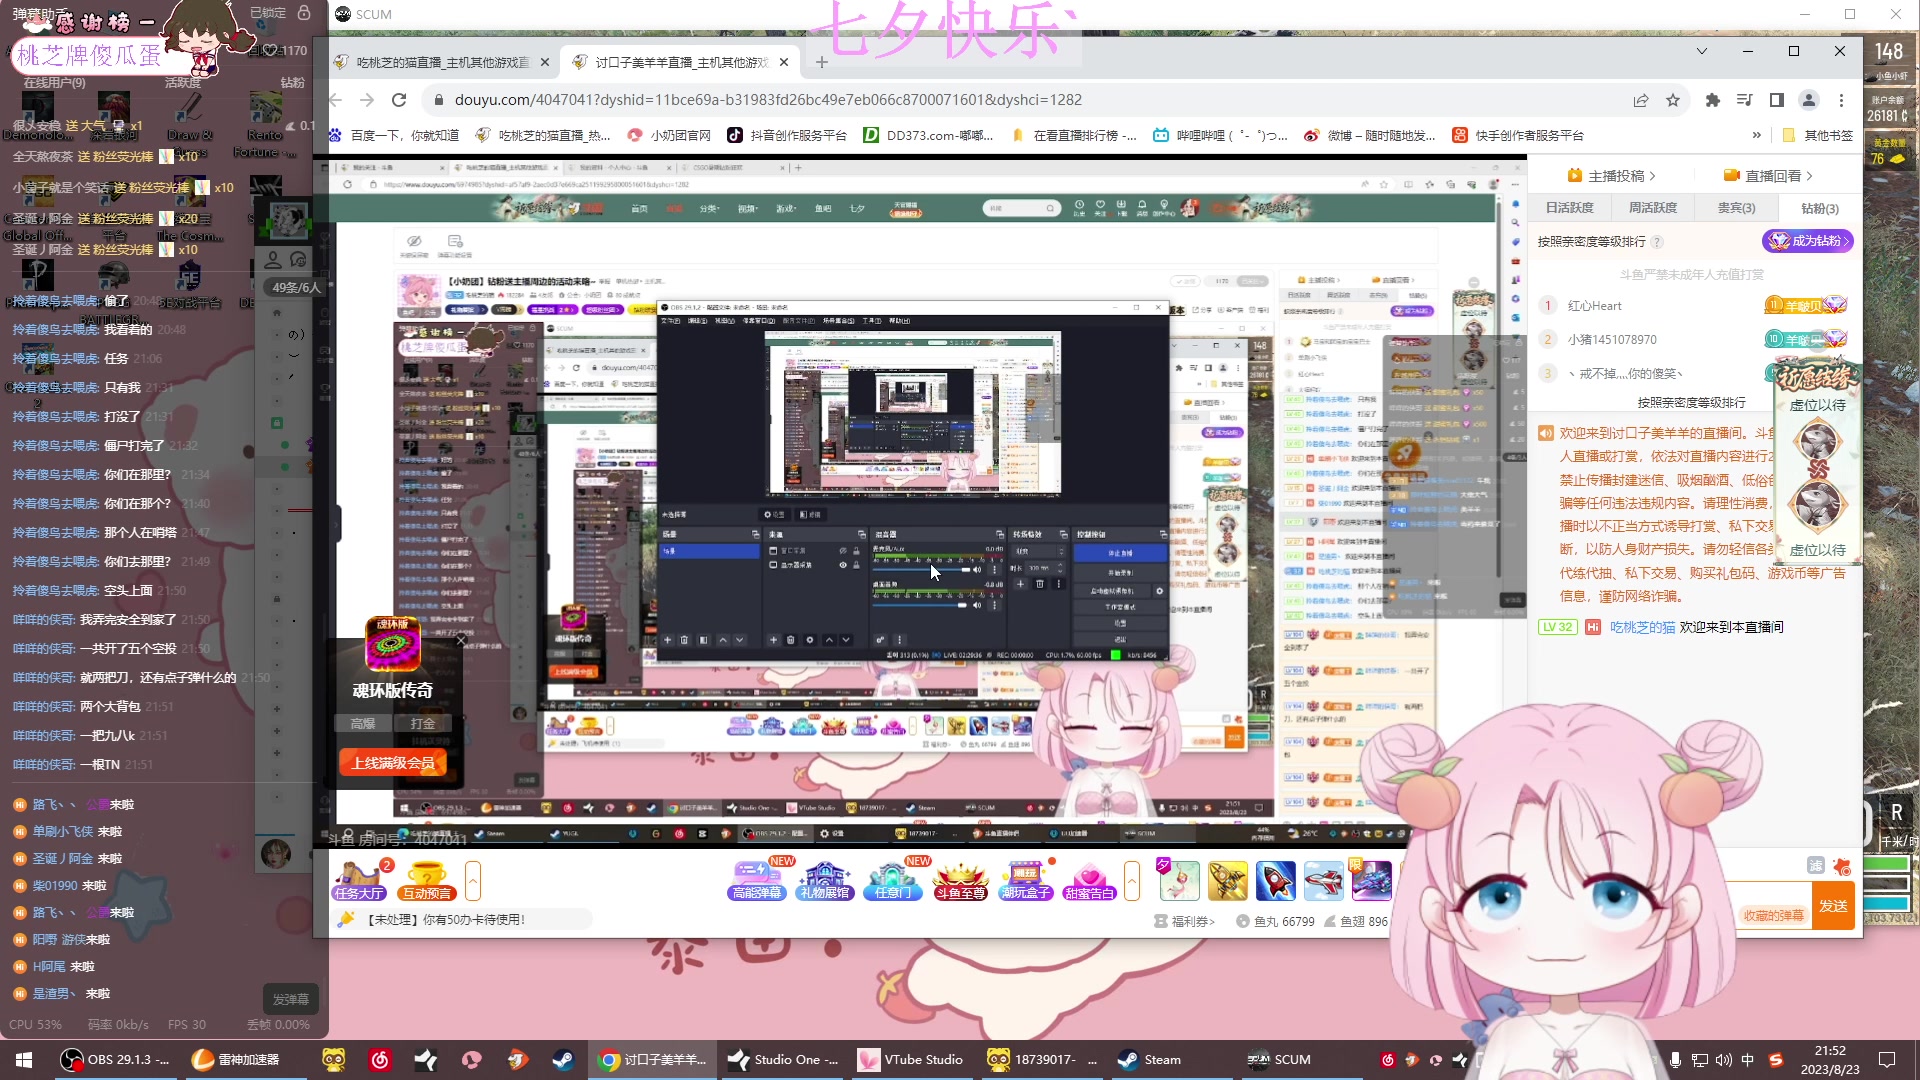Click the NetEase Music taskbar icon
The image size is (1920, 1080).
point(380,1059)
